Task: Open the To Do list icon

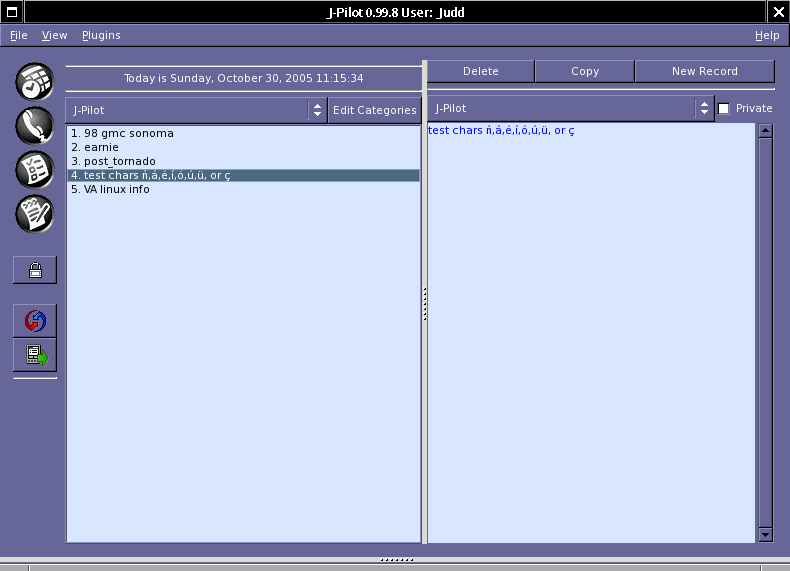Action: (34, 170)
